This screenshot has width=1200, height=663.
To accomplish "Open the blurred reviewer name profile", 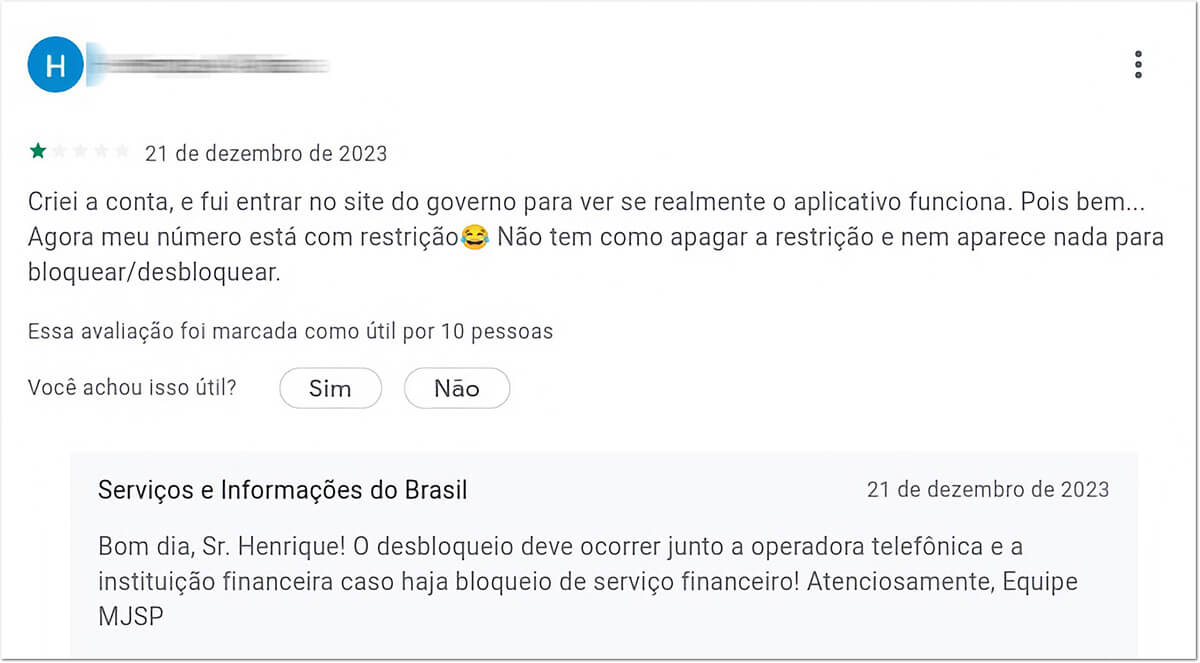I will pyautogui.click(x=210, y=65).
